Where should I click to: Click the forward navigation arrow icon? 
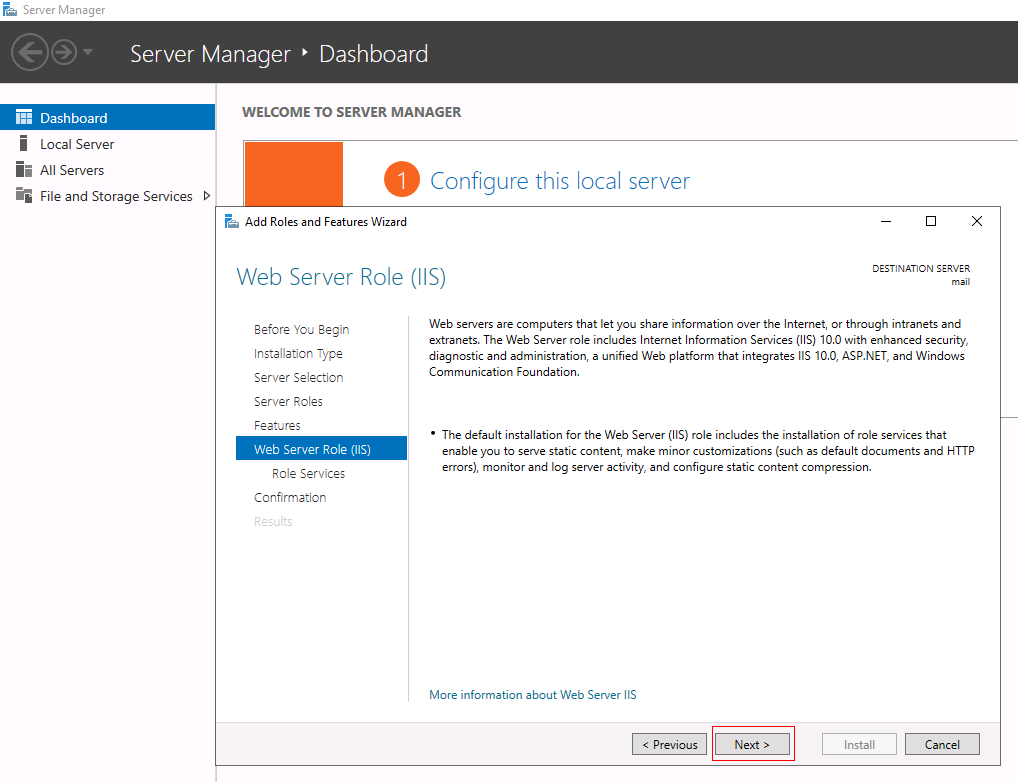tap(64, 52)
